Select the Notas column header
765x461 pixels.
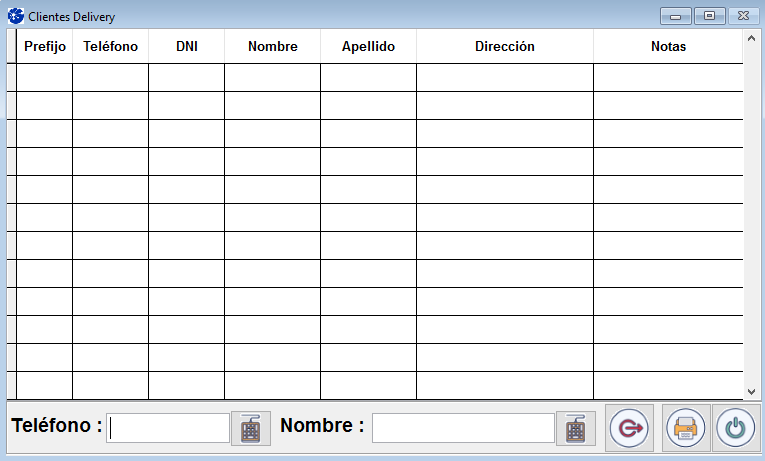(667, 47)
